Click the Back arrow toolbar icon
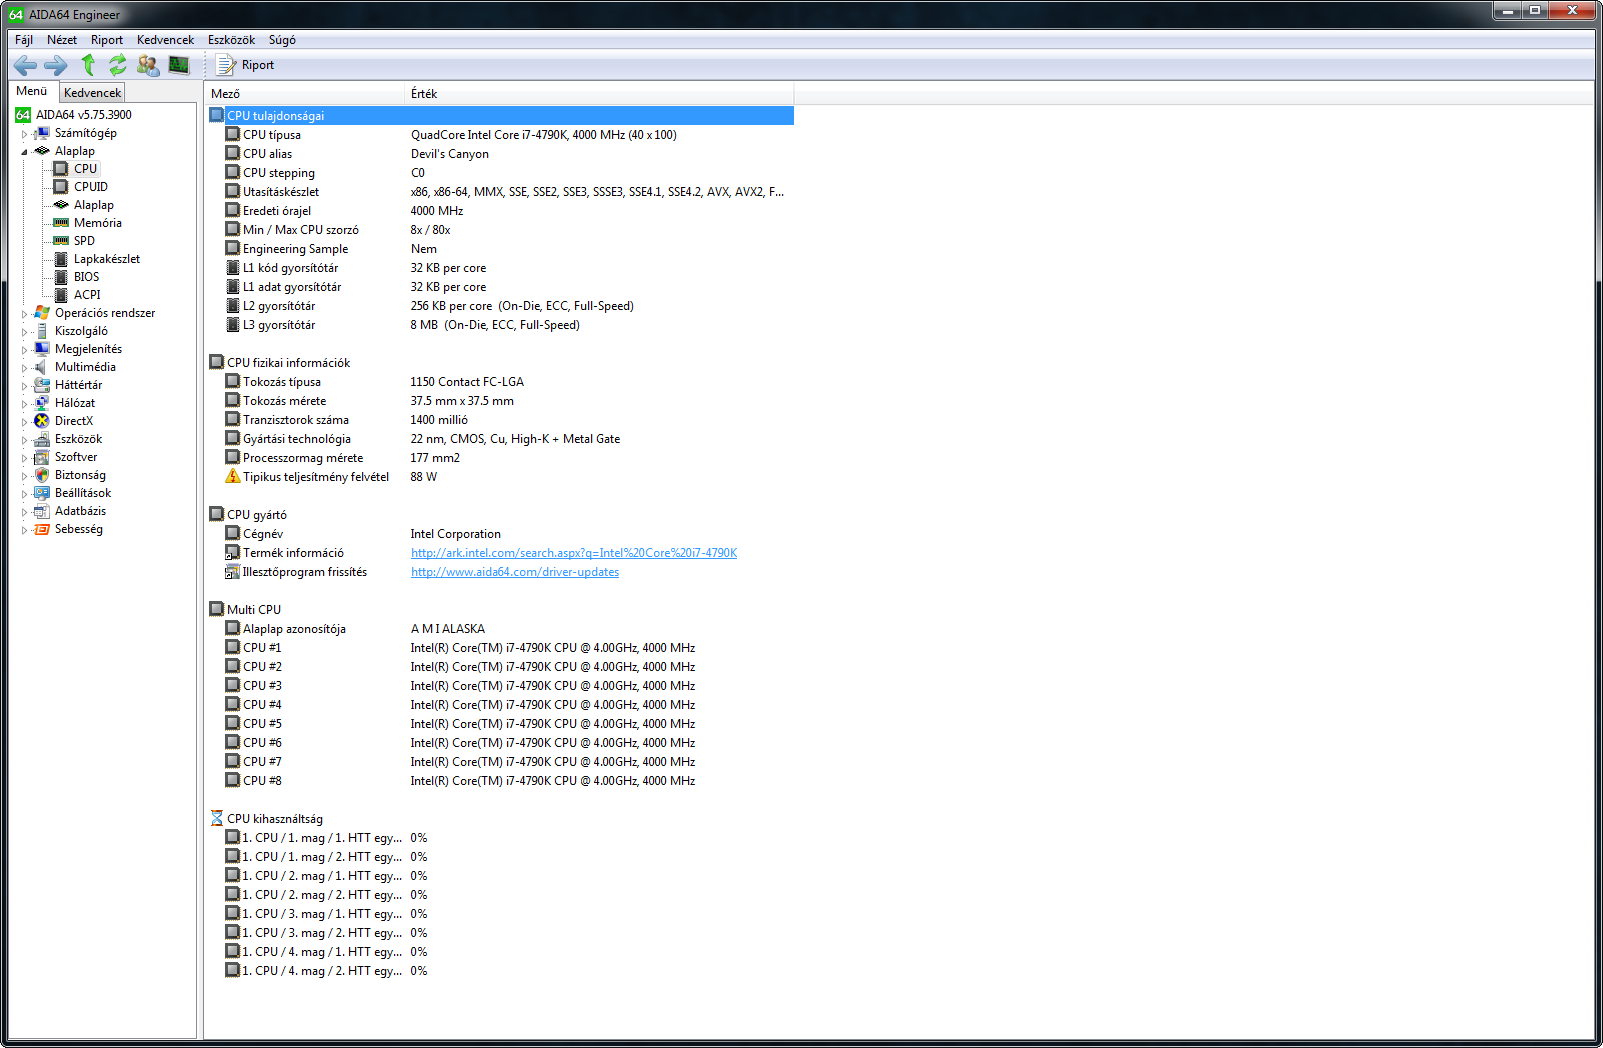 (x=25, y=65)
